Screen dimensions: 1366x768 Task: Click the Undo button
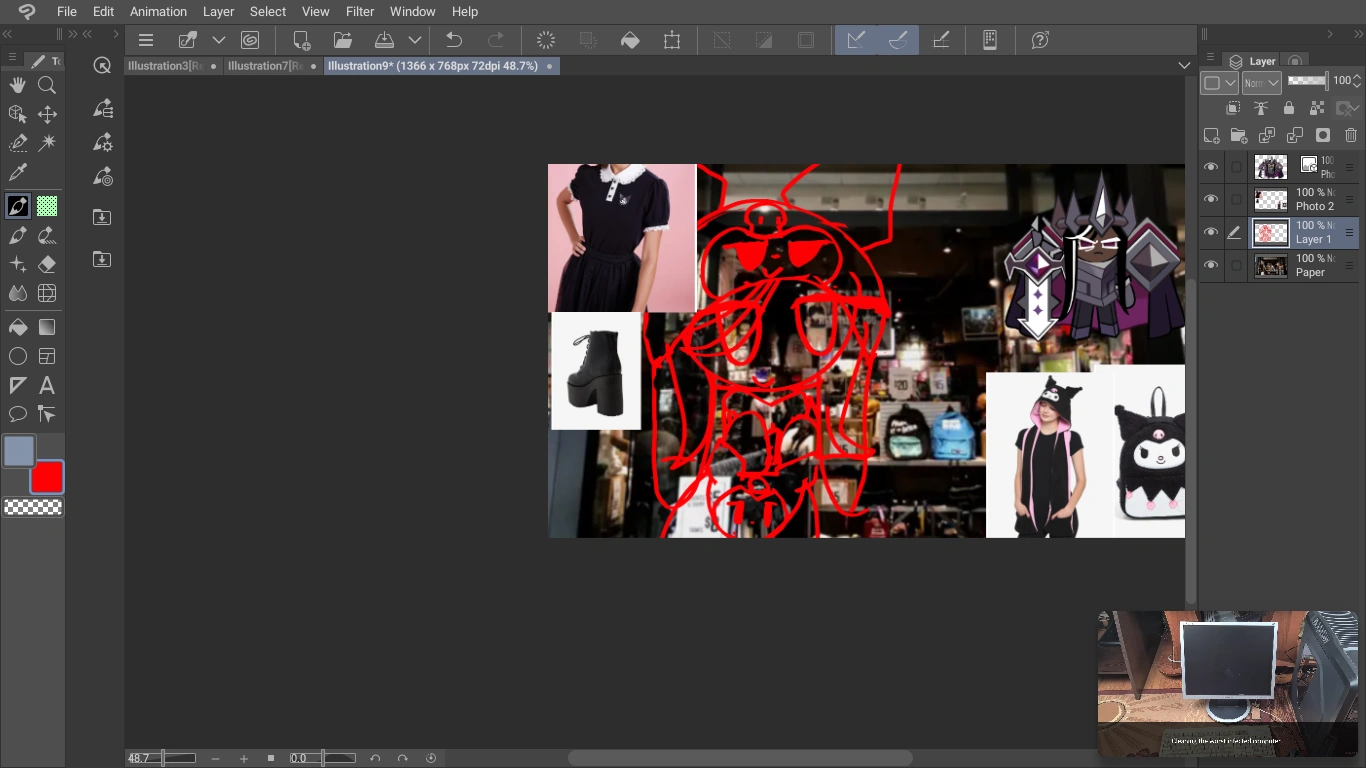point(453,40)
